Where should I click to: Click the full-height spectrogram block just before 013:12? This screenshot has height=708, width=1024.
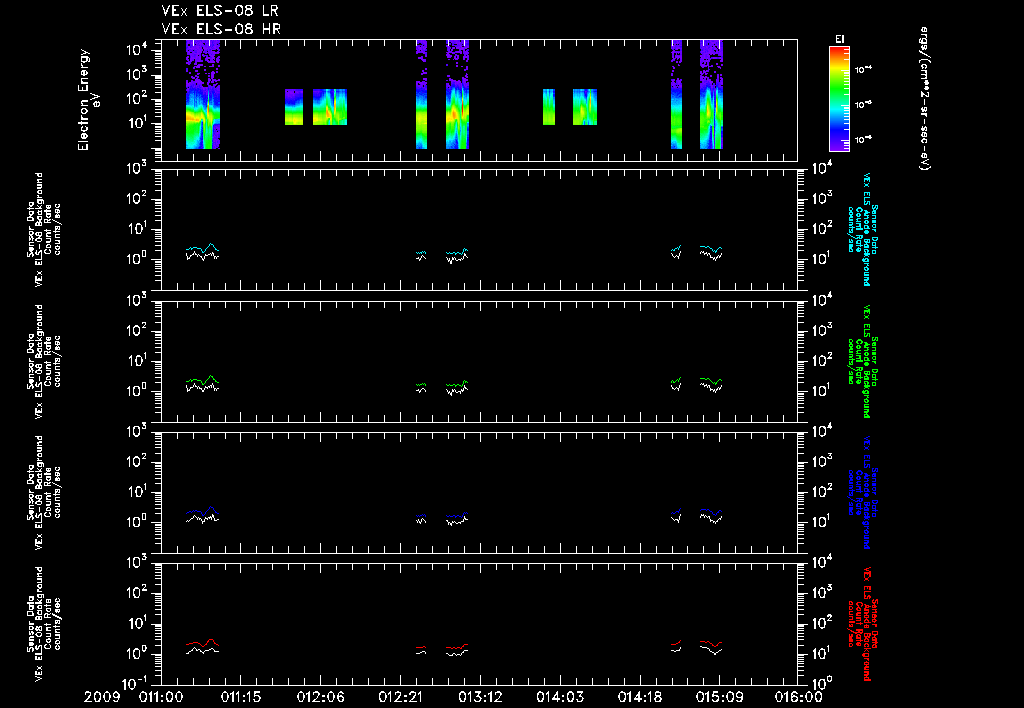click(x=457, y=95)
